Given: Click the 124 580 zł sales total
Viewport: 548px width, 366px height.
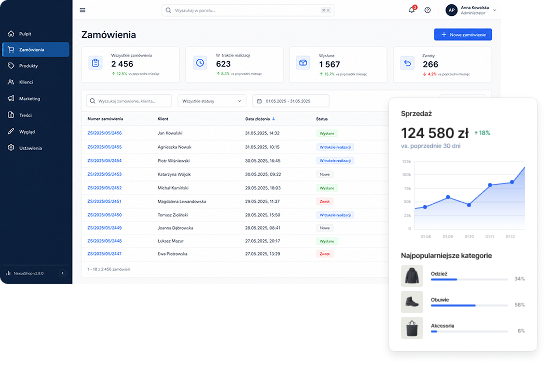Looking at the screenshot, I should [x=434, y=133].
